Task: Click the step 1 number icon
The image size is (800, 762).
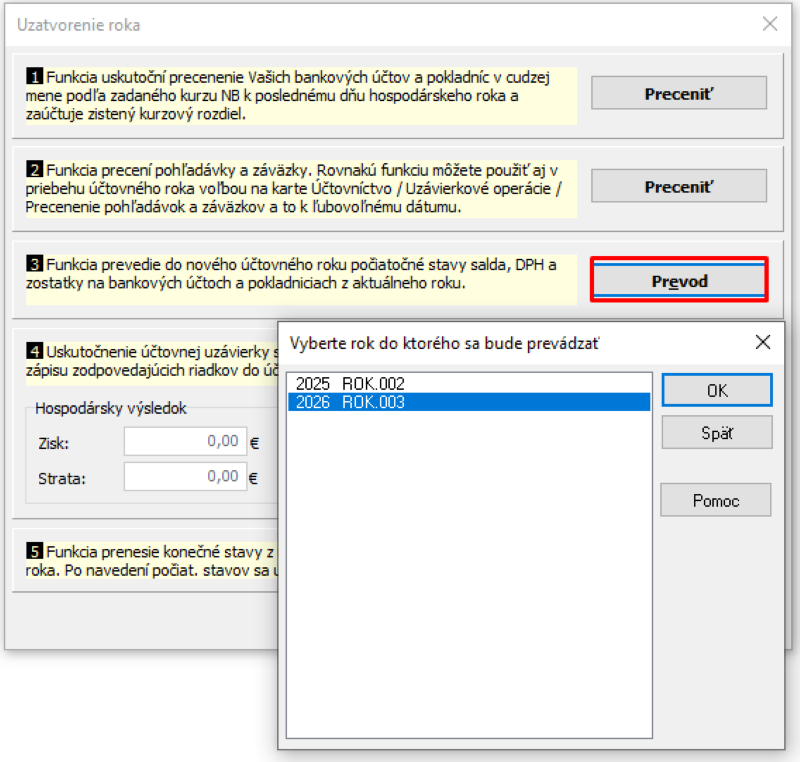Action: click(32, 76)
